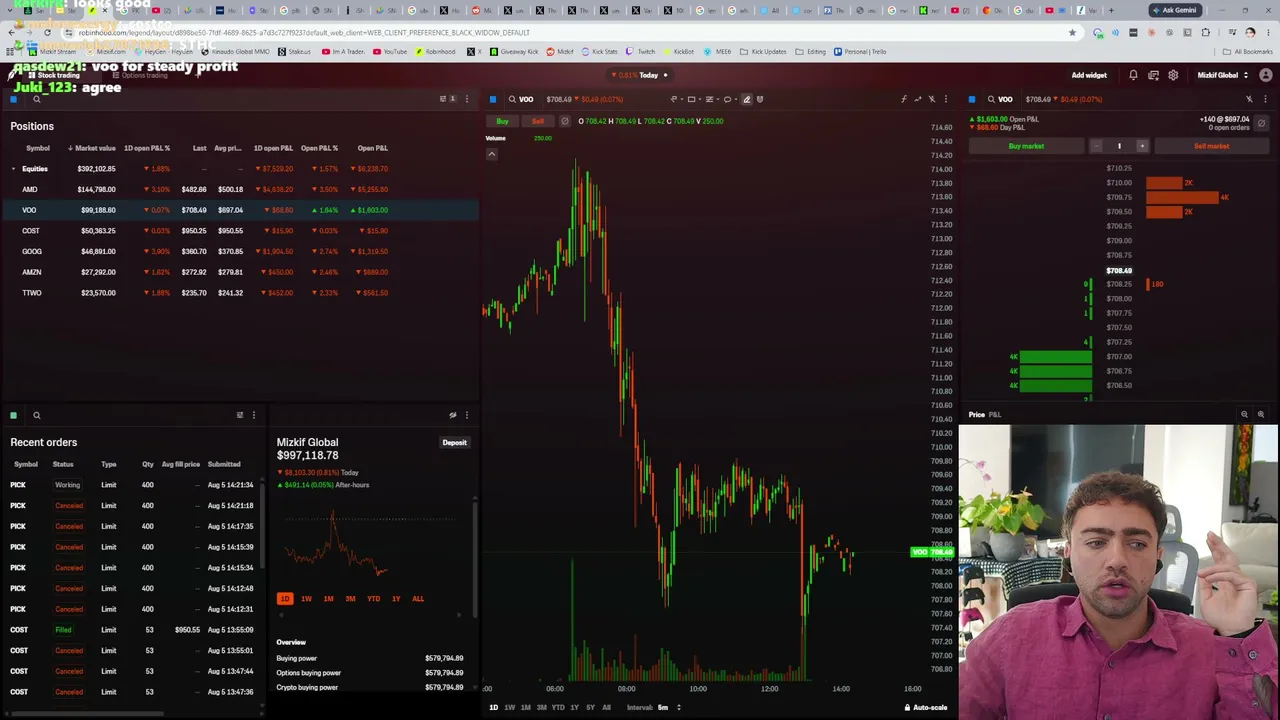The height and width of the screenshot is (720, 1280).
Task: Open the settings gear in the top bar
Action: pyautogui.click(x=1173, y=75)
